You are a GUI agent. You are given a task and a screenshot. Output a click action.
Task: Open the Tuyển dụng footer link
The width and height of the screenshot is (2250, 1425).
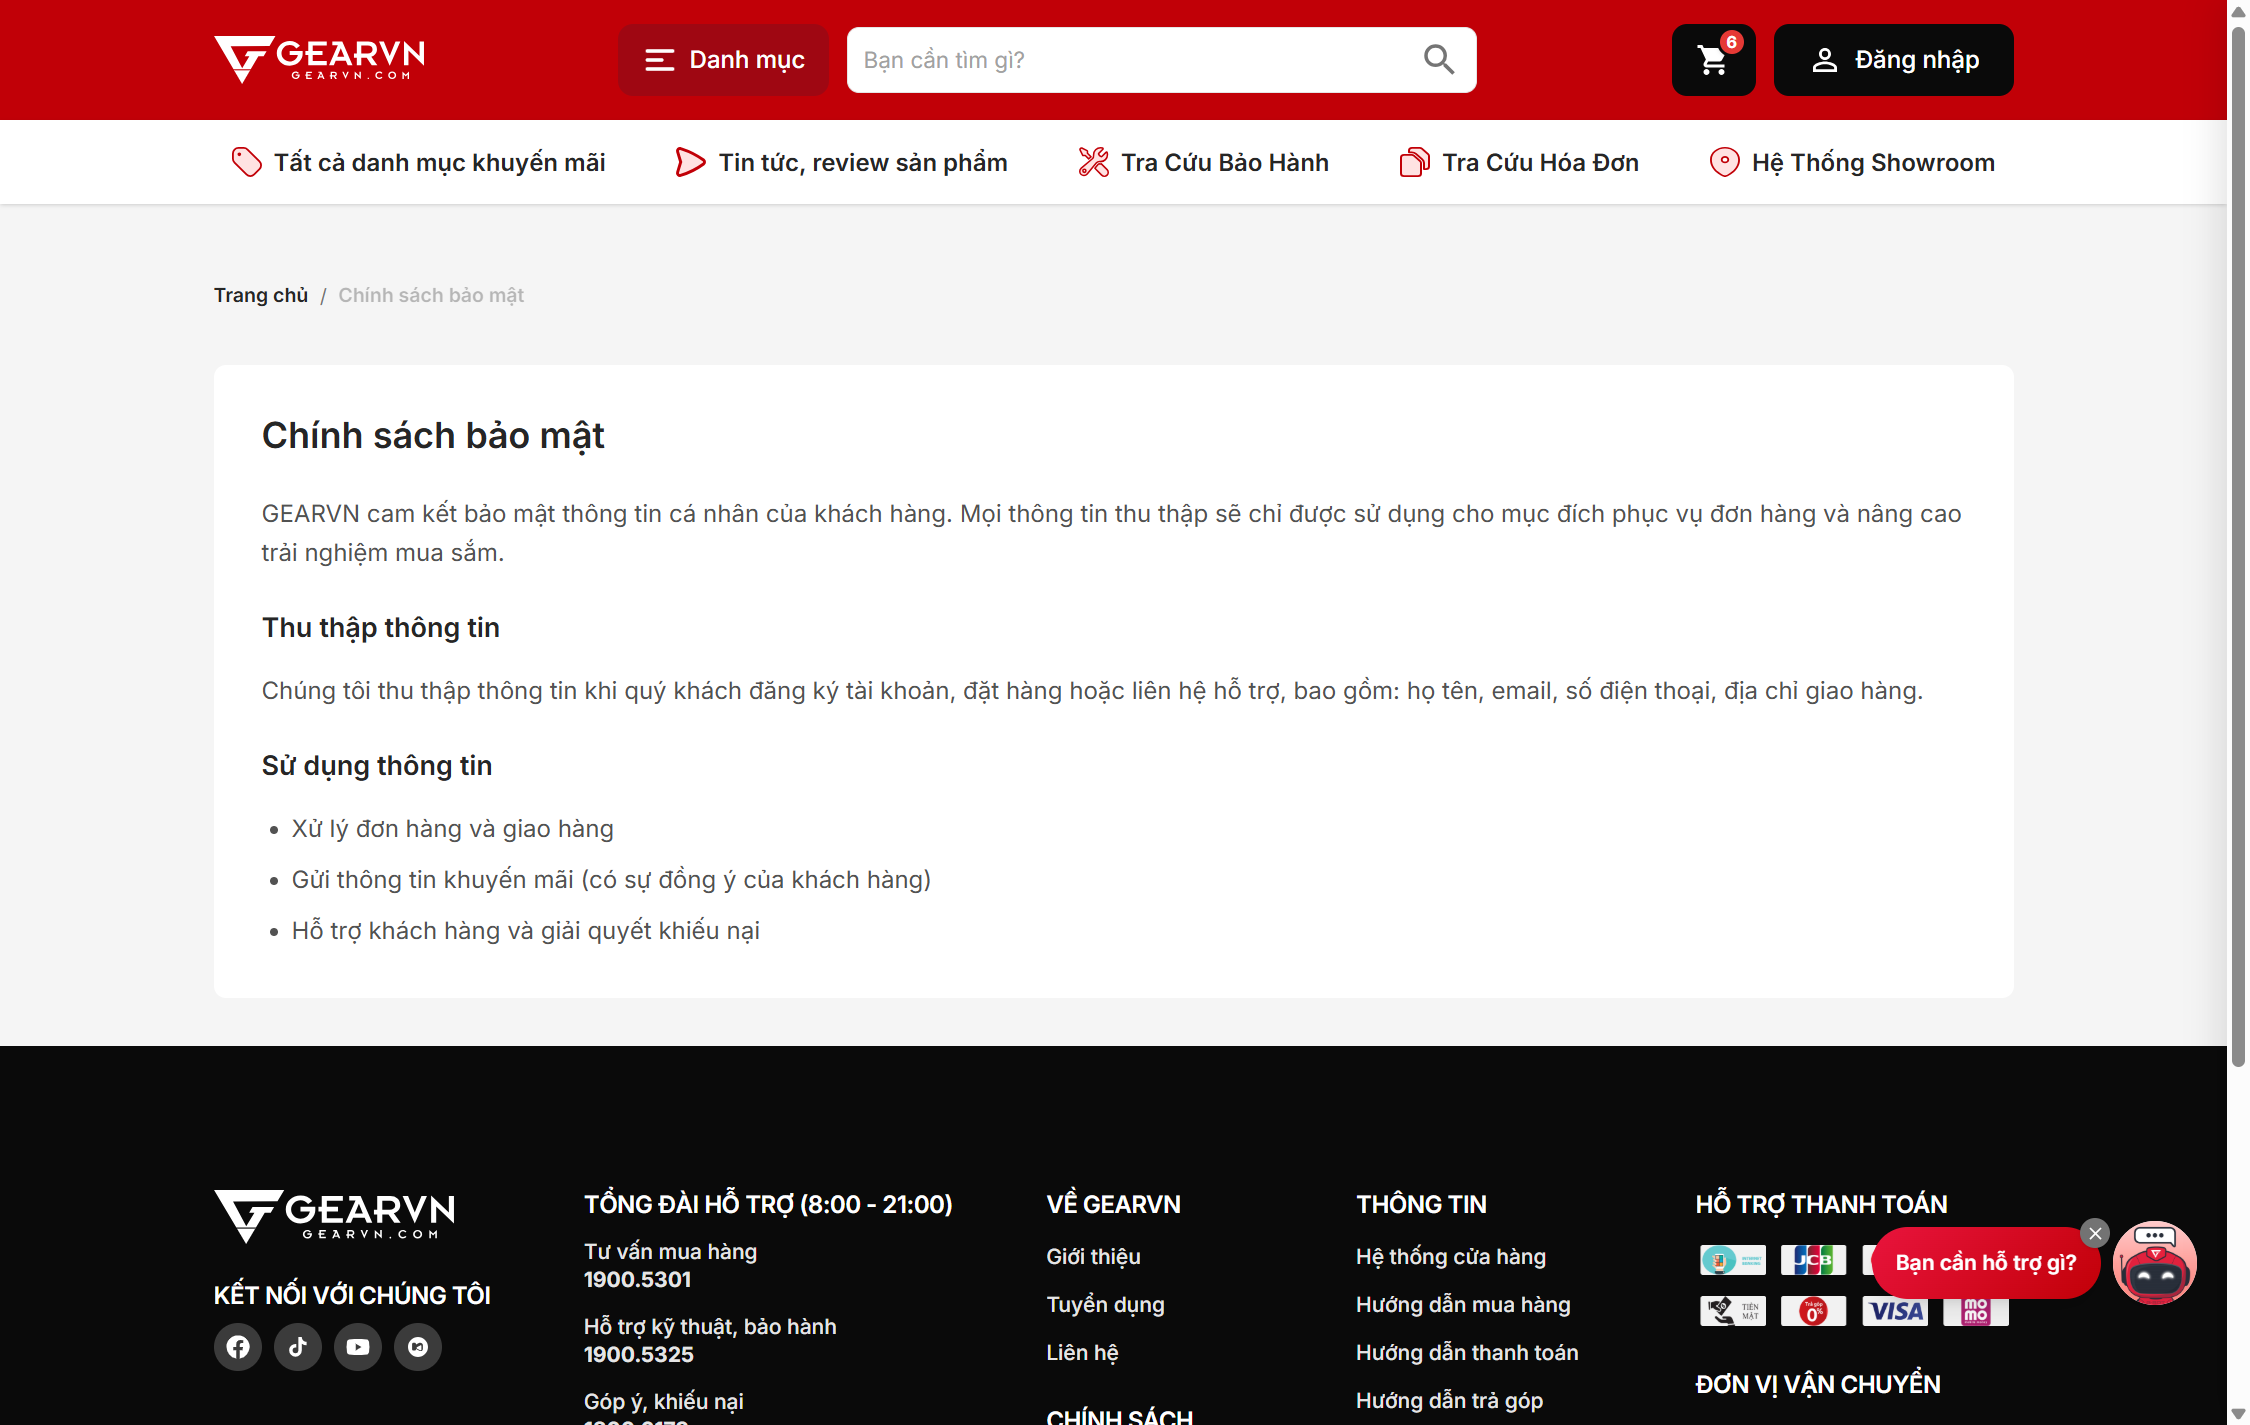coord(1105,1305)
